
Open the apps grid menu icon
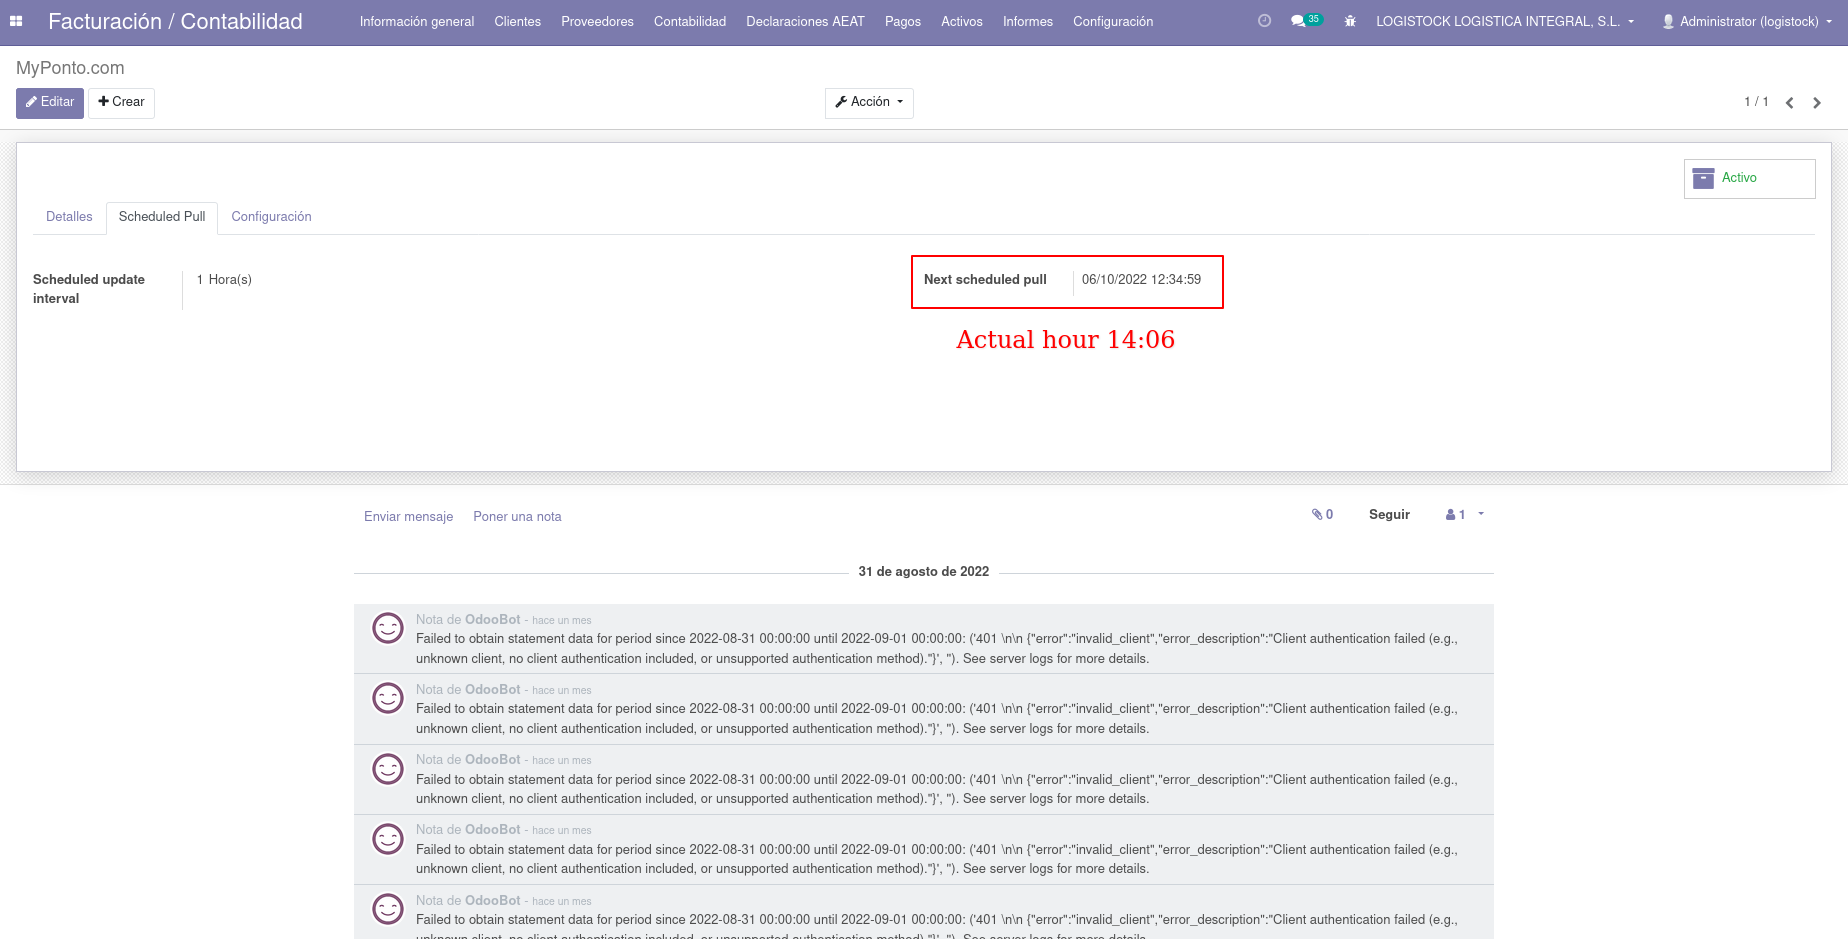coord(16,21)
